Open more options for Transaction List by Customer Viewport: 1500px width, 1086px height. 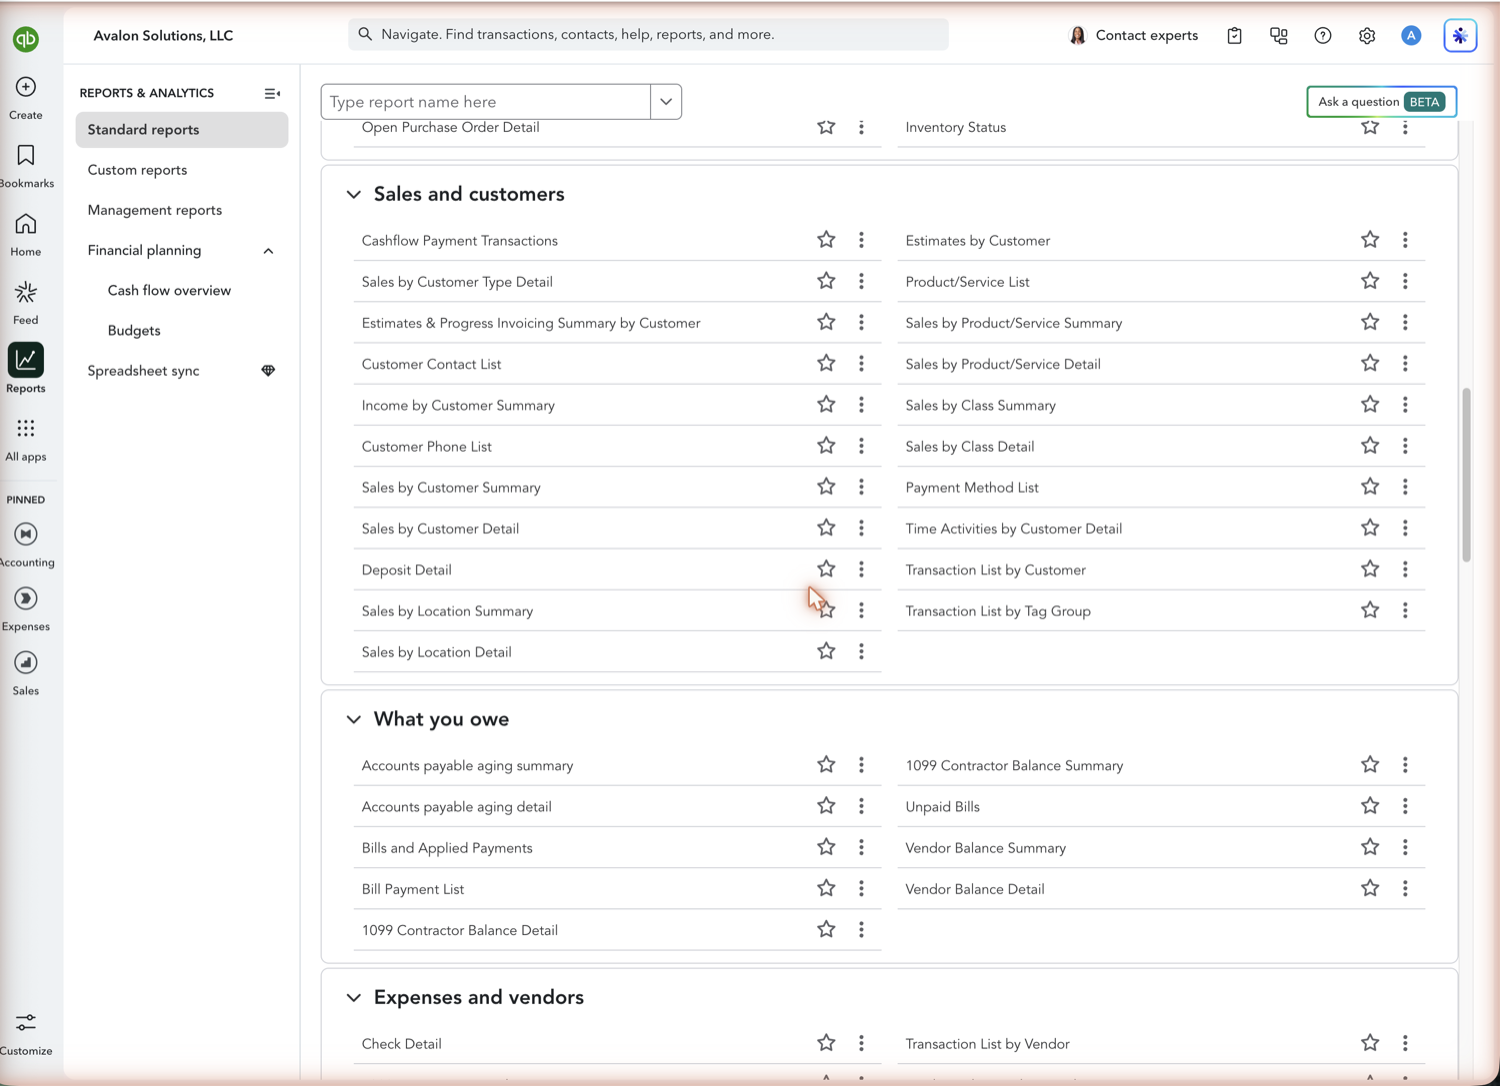point(1405,569)
